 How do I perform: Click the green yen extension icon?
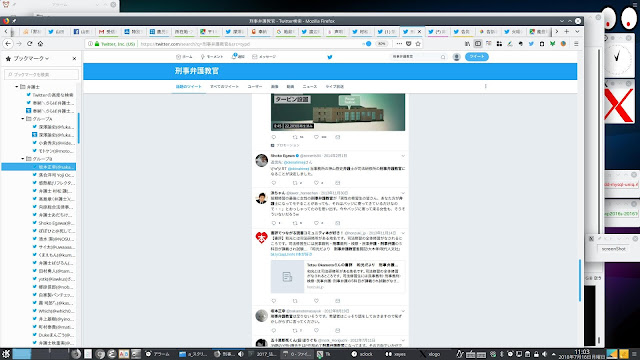(552, 44)
